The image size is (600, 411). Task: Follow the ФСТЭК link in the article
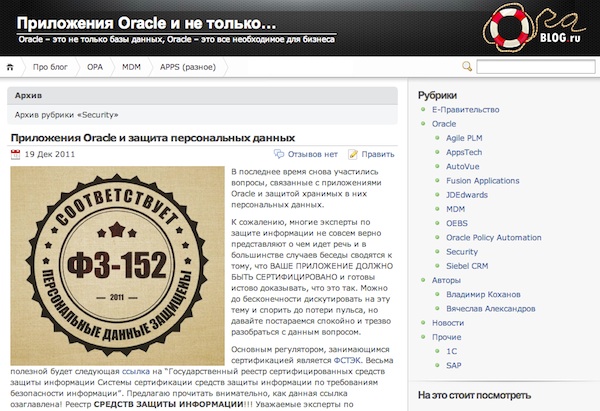point(347,360)
